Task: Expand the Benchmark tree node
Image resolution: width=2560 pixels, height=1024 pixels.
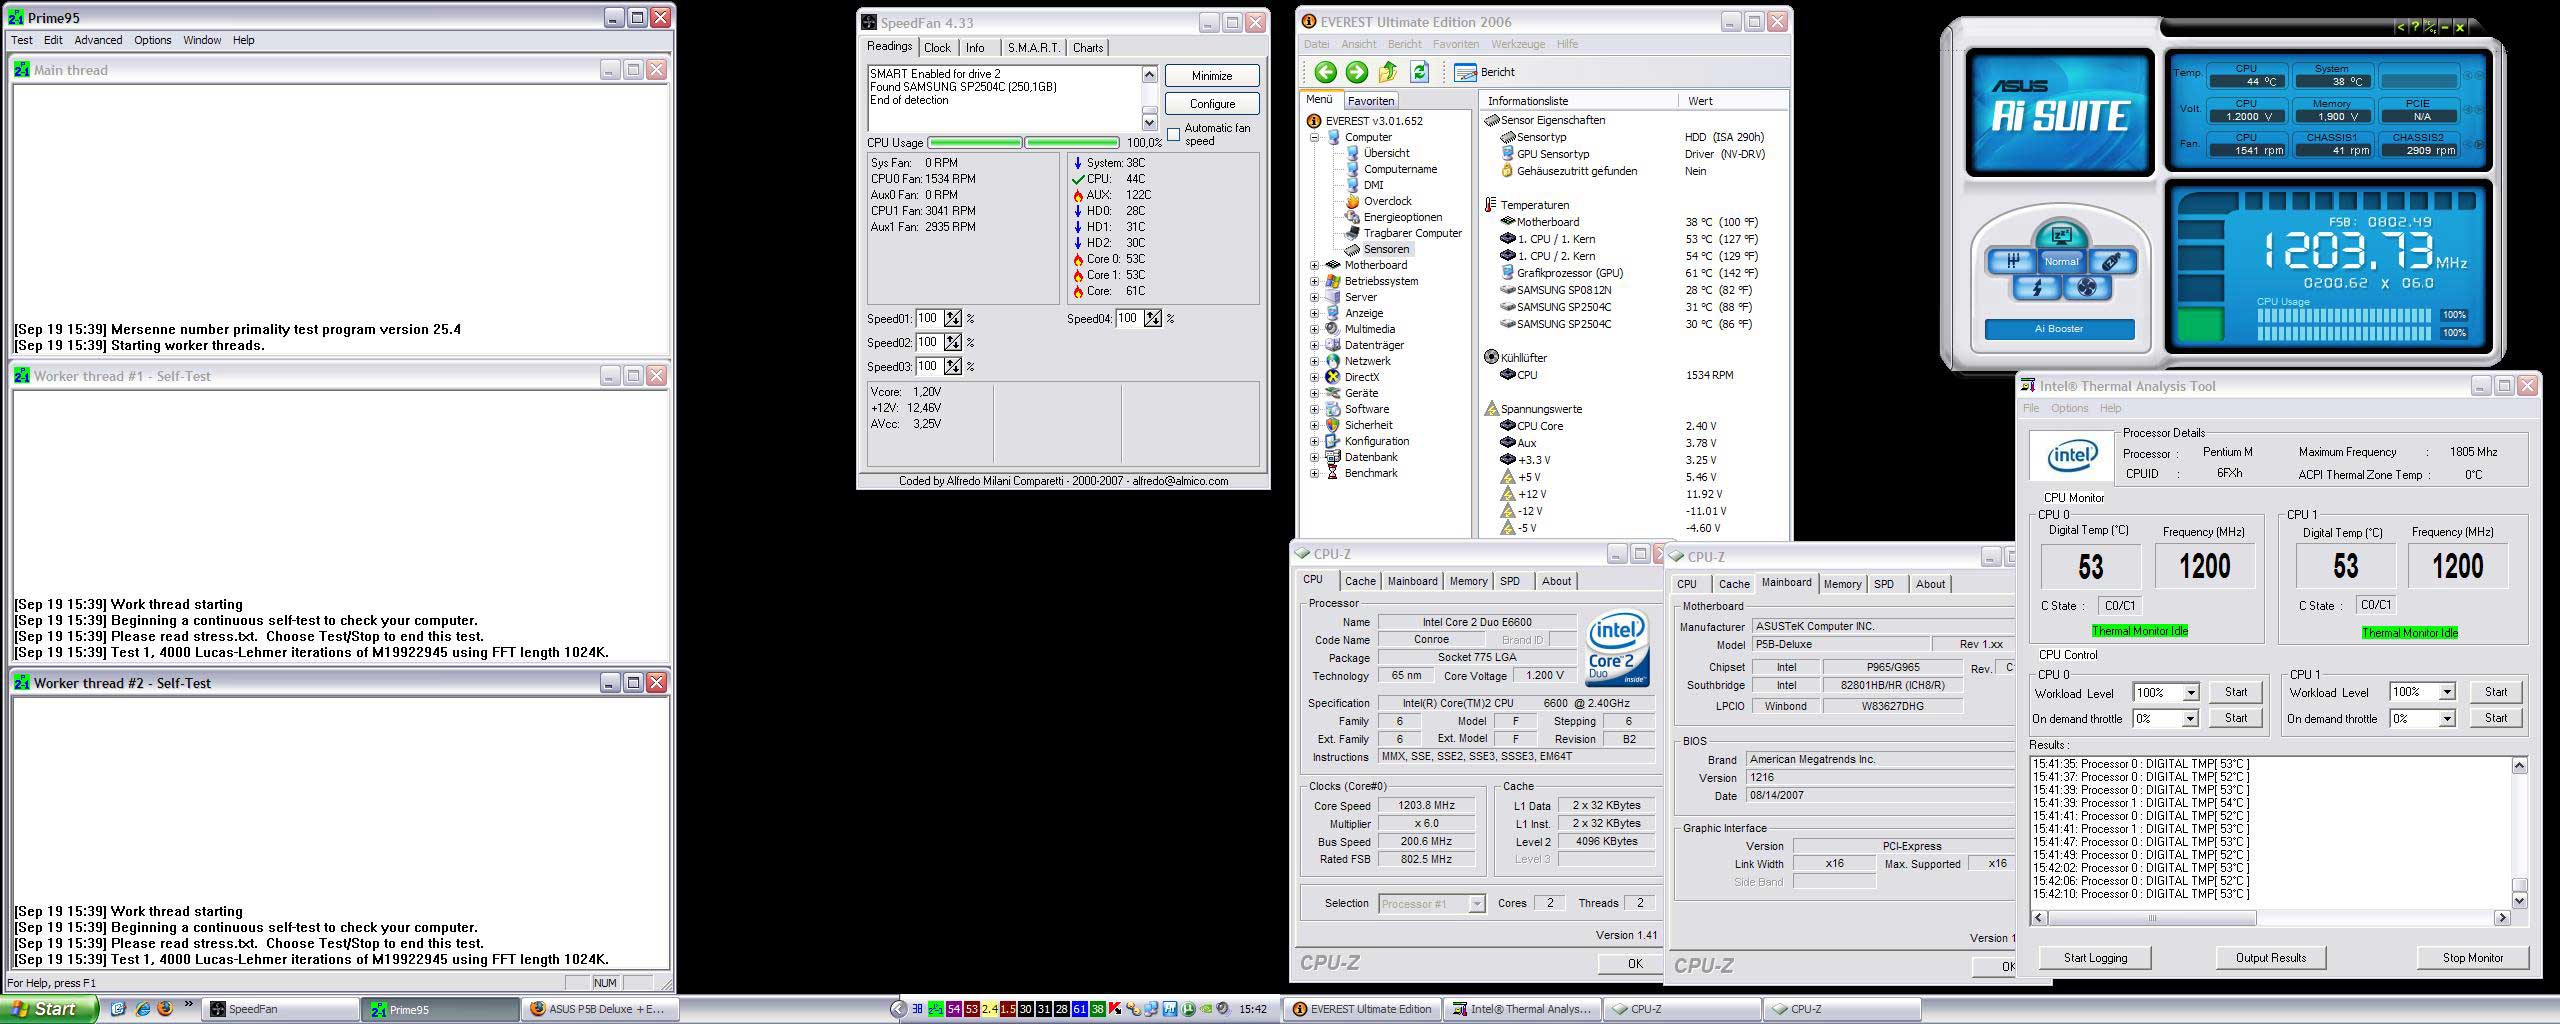Action: 1314,473
